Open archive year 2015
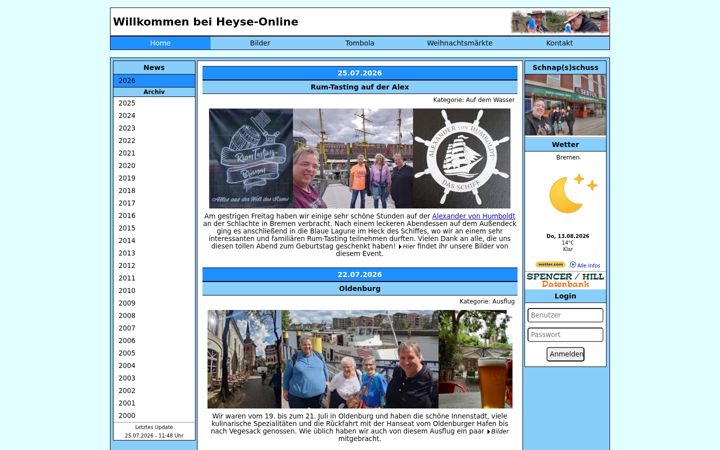This screenshot has height=450, width=720. click(154, 228)
